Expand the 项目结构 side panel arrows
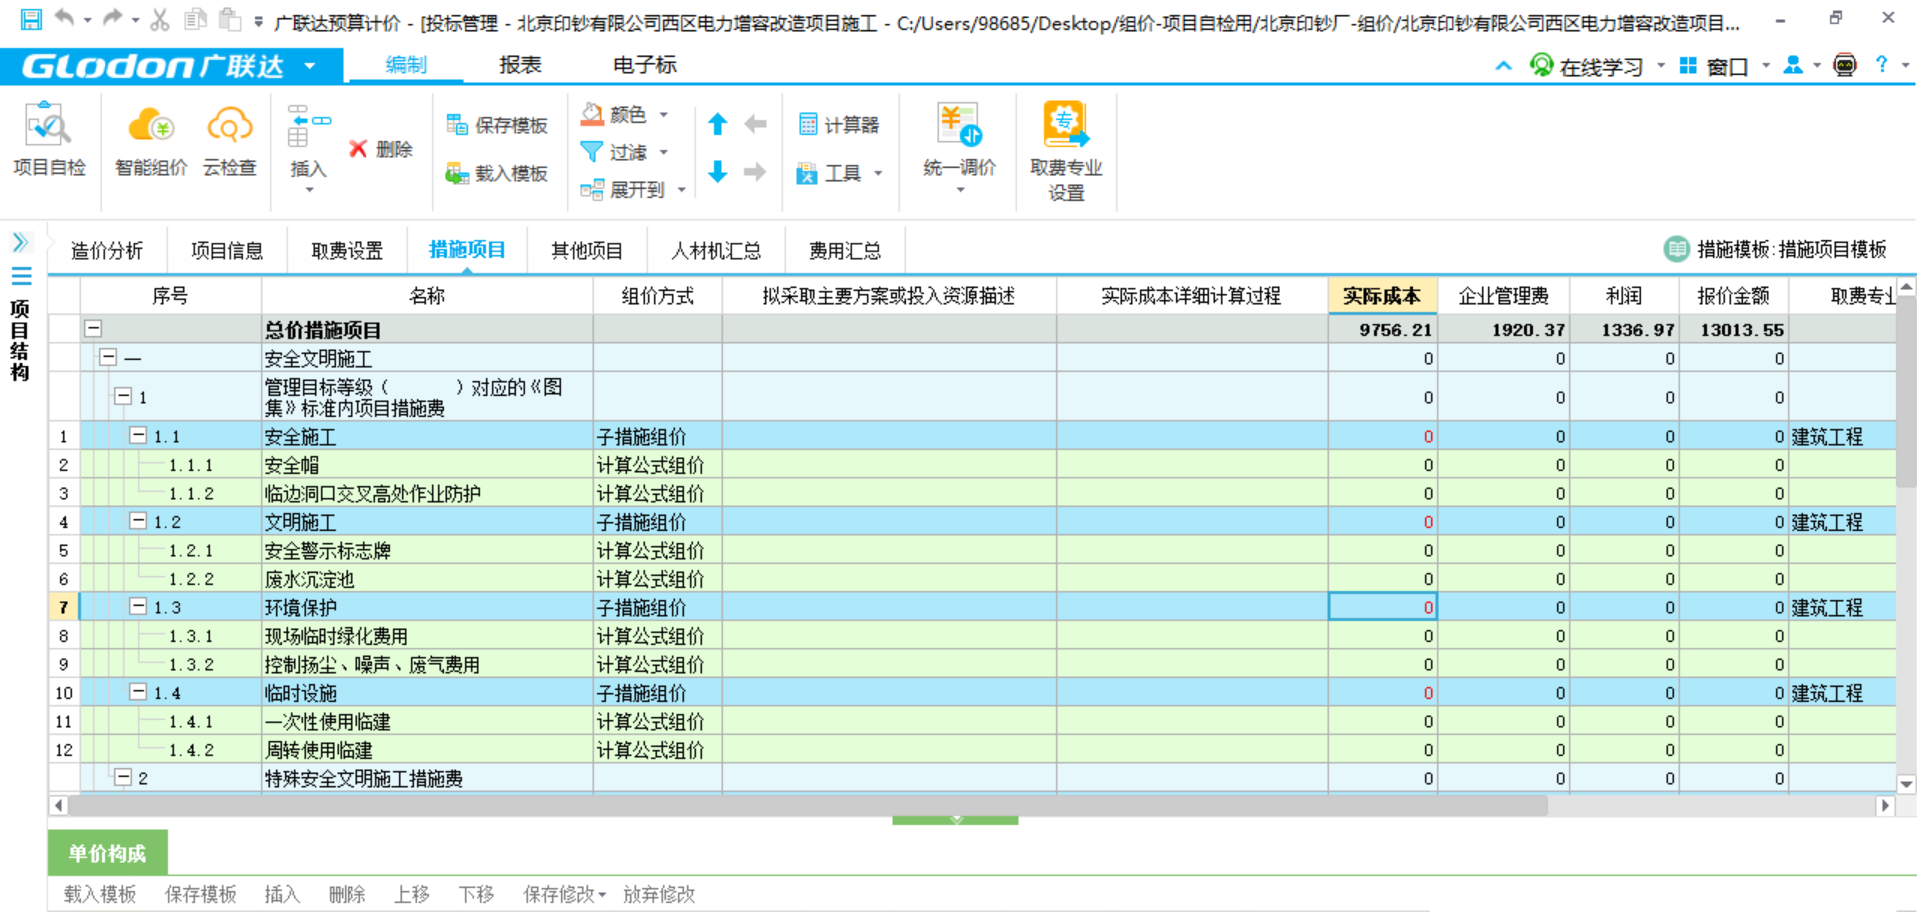1917x912 pixels. click(x=20, y=242)
